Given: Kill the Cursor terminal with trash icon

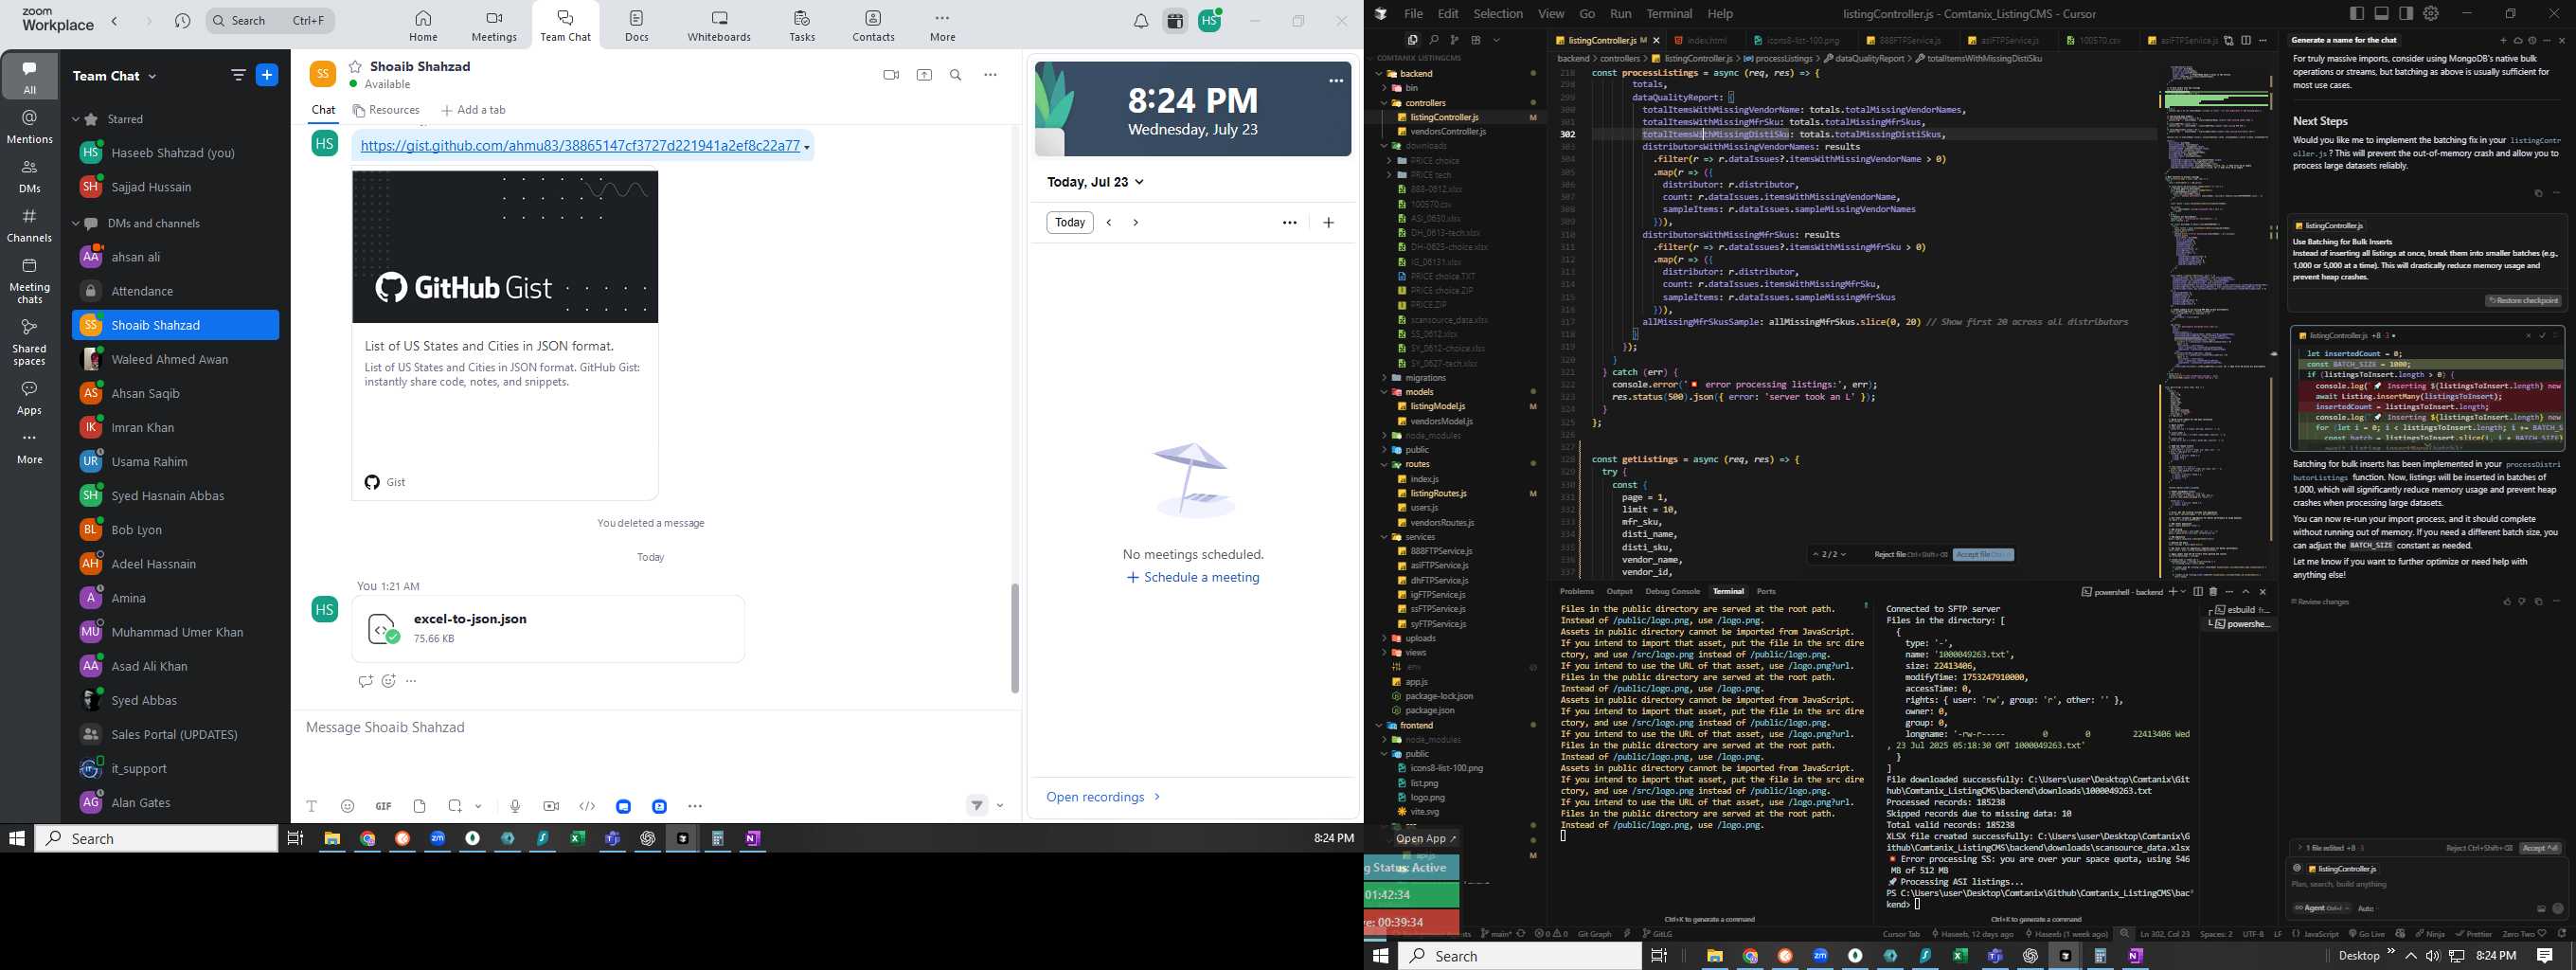Looking at the screenshot, I should 2212,592.
